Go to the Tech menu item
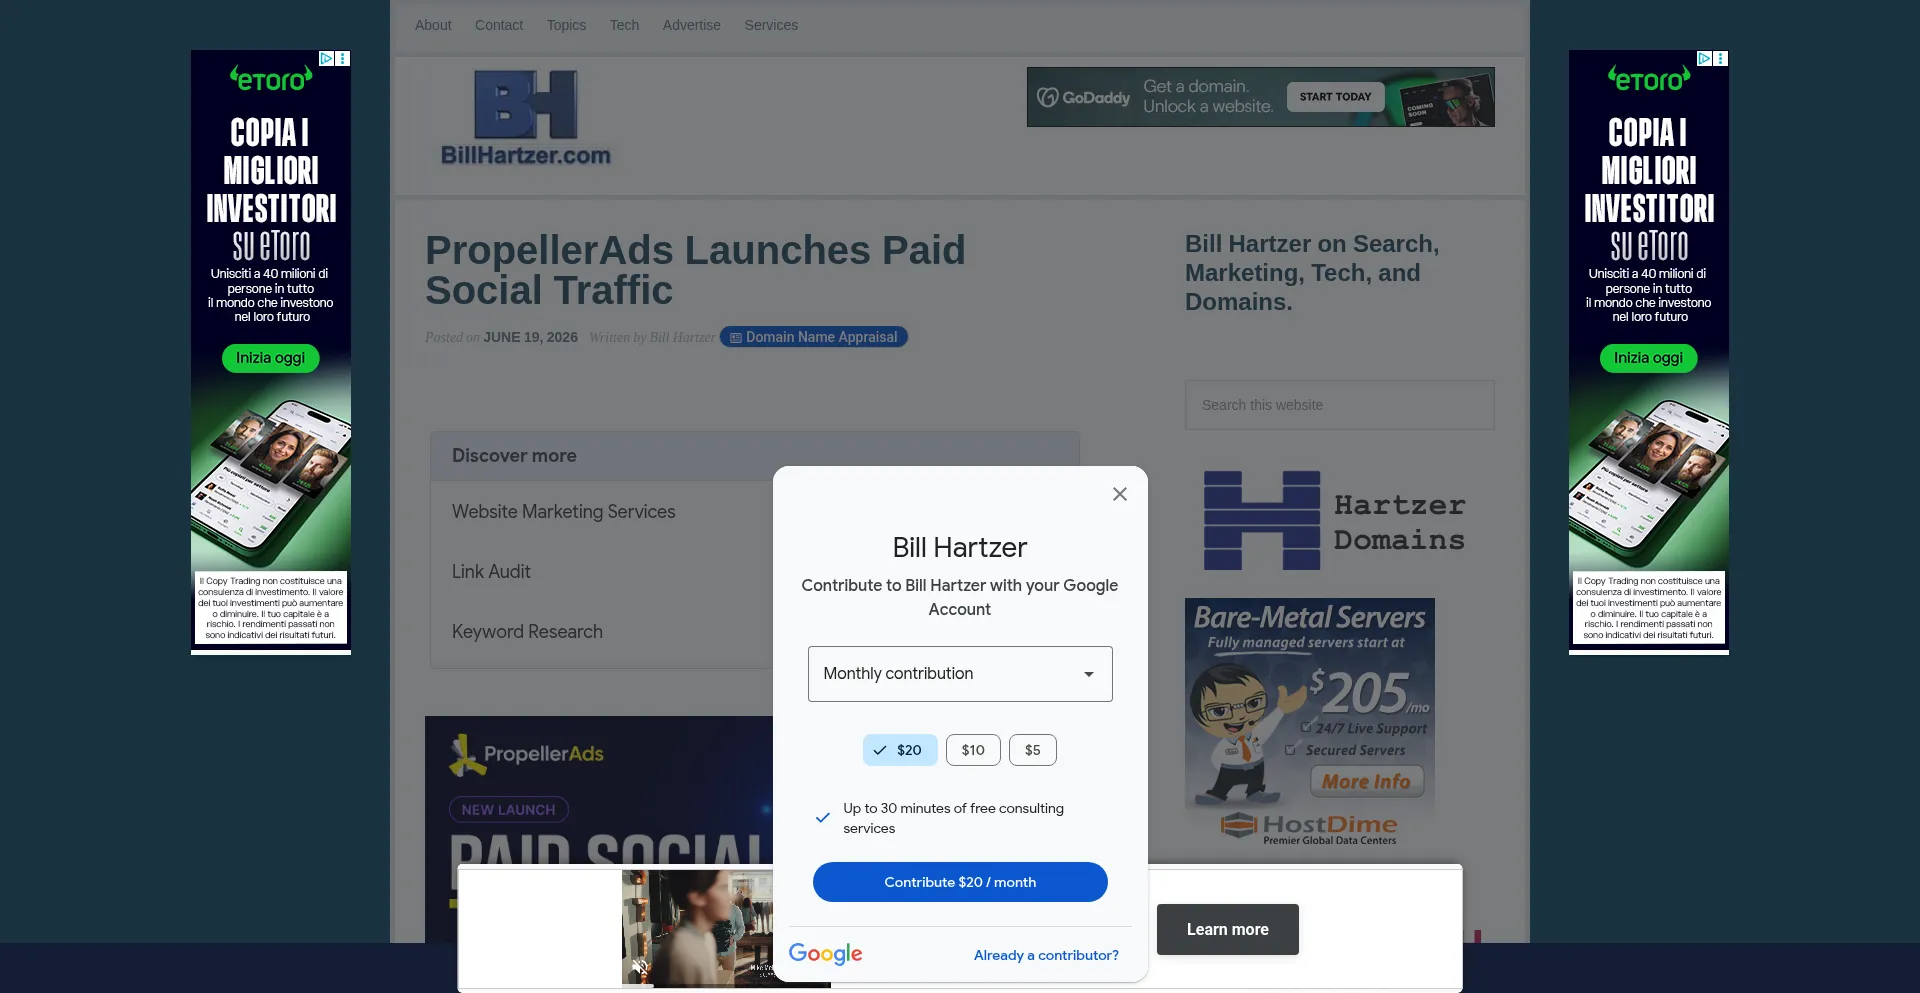The width and height of the screenshot is (1920, 993). point(624,25)
